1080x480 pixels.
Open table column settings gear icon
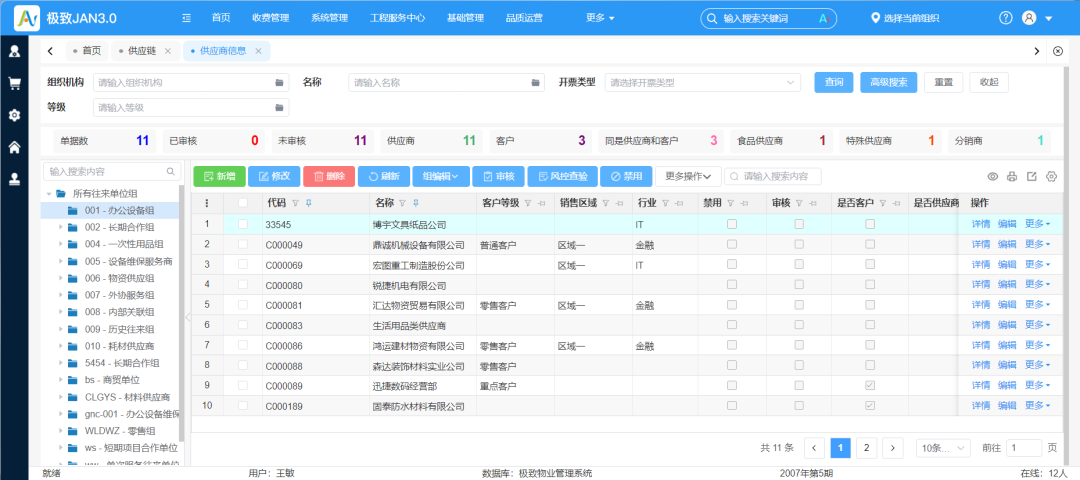(x=1051, y=176)
